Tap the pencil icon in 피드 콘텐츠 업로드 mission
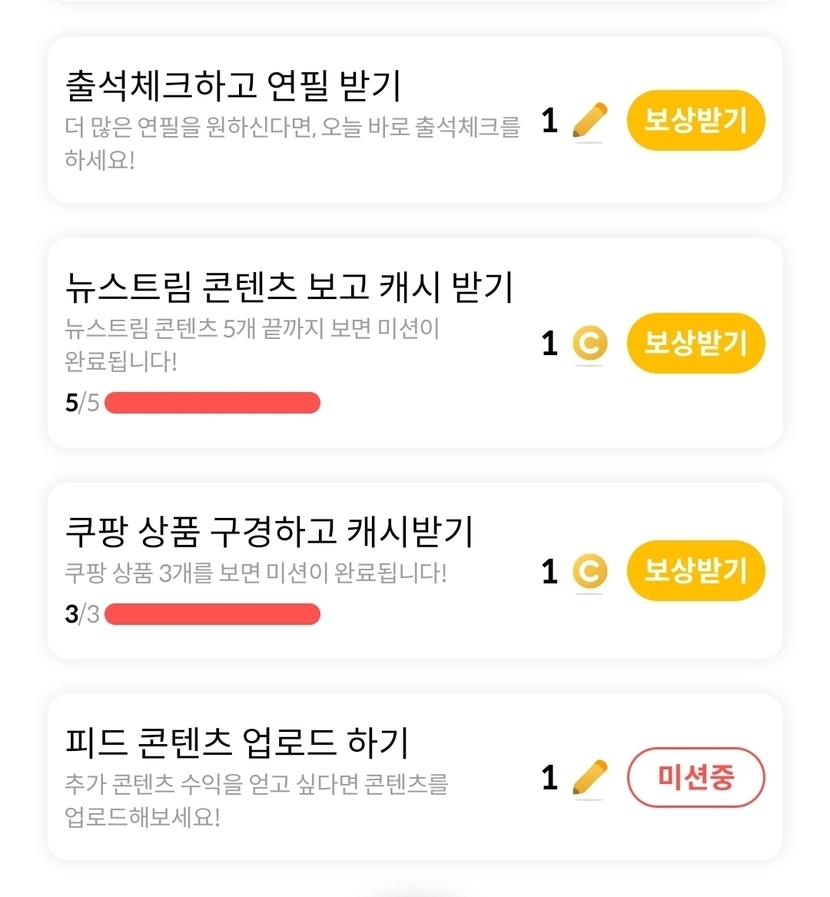Image resolution: width=830 pixels, height=897 pixels. click(x=590, y=778)
